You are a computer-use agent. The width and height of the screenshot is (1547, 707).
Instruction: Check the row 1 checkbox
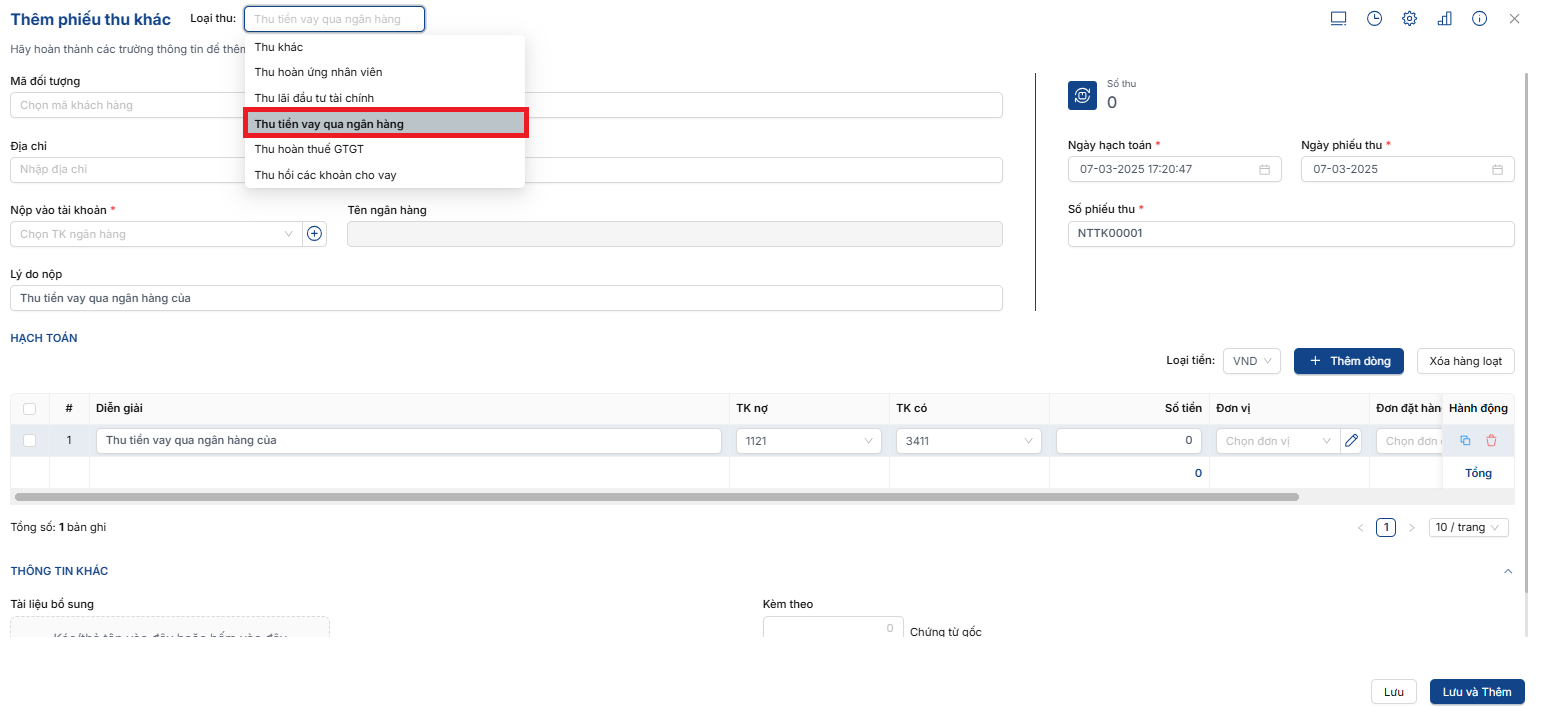click(29, 441)
